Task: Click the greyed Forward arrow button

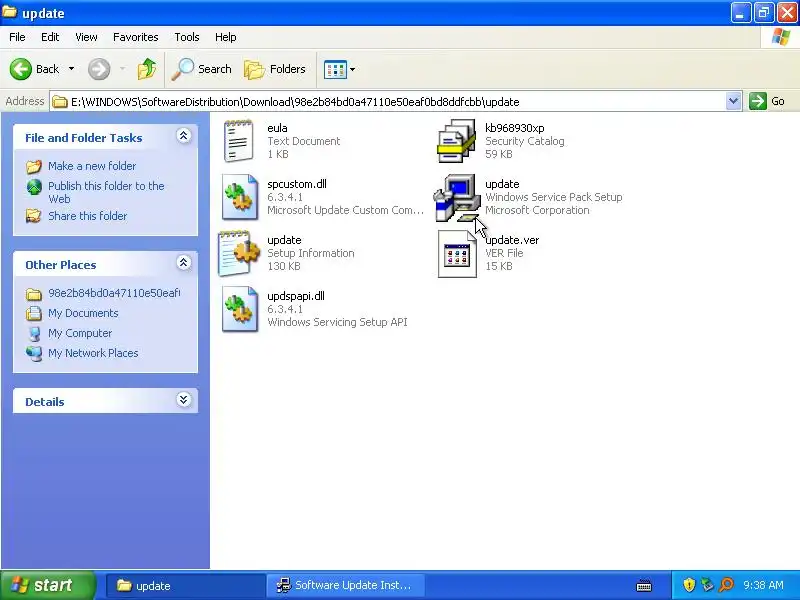Action: (99, 69)
